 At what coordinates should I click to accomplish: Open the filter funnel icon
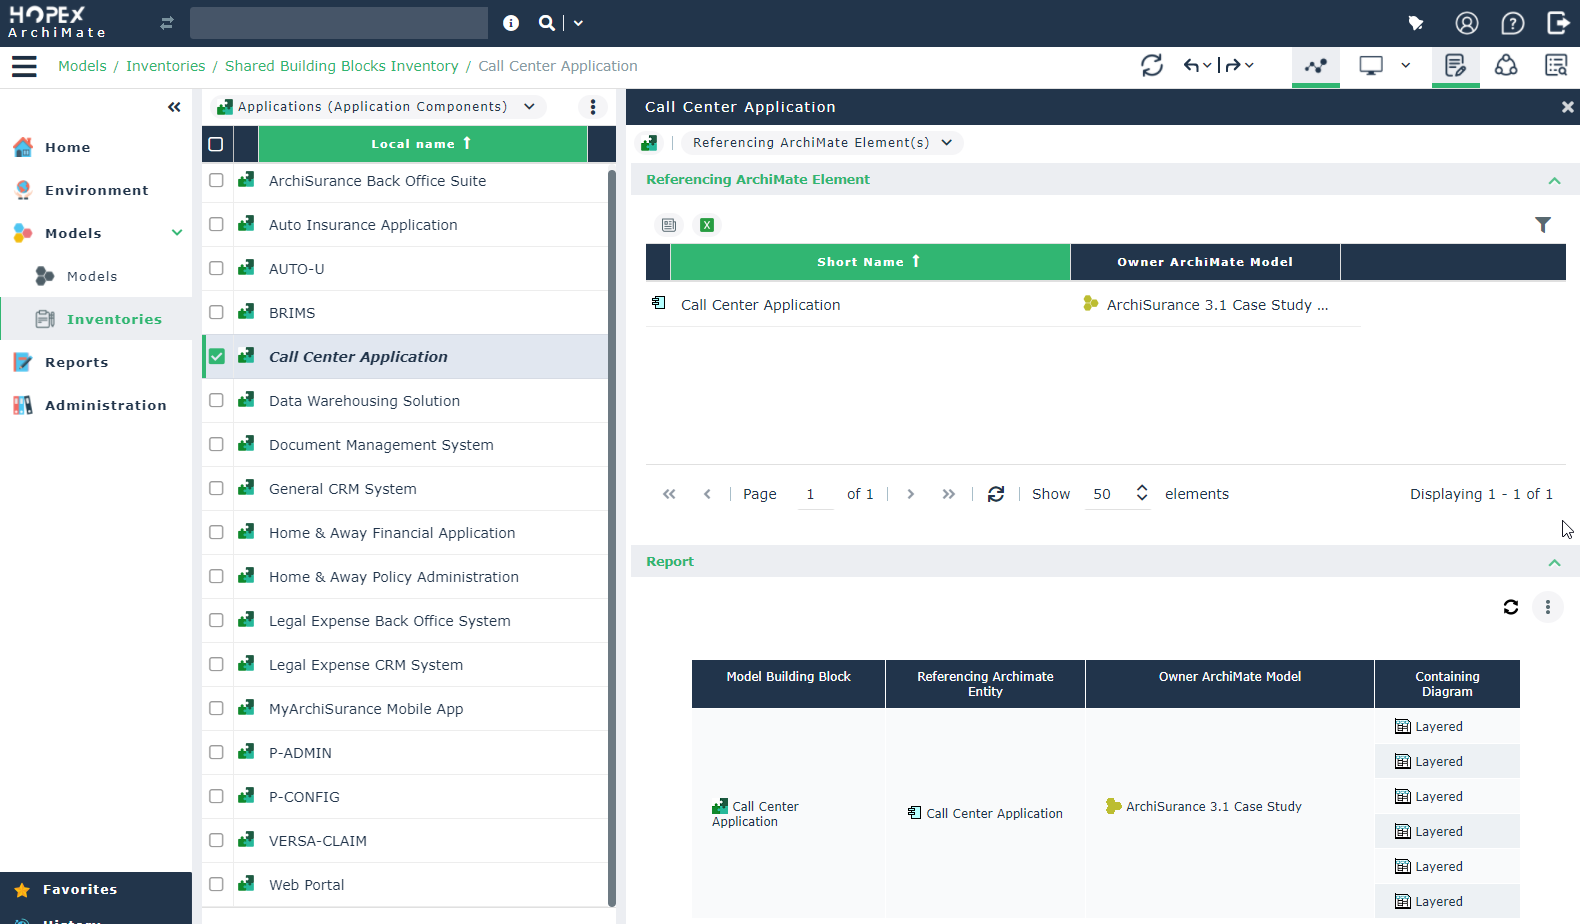1543,225
